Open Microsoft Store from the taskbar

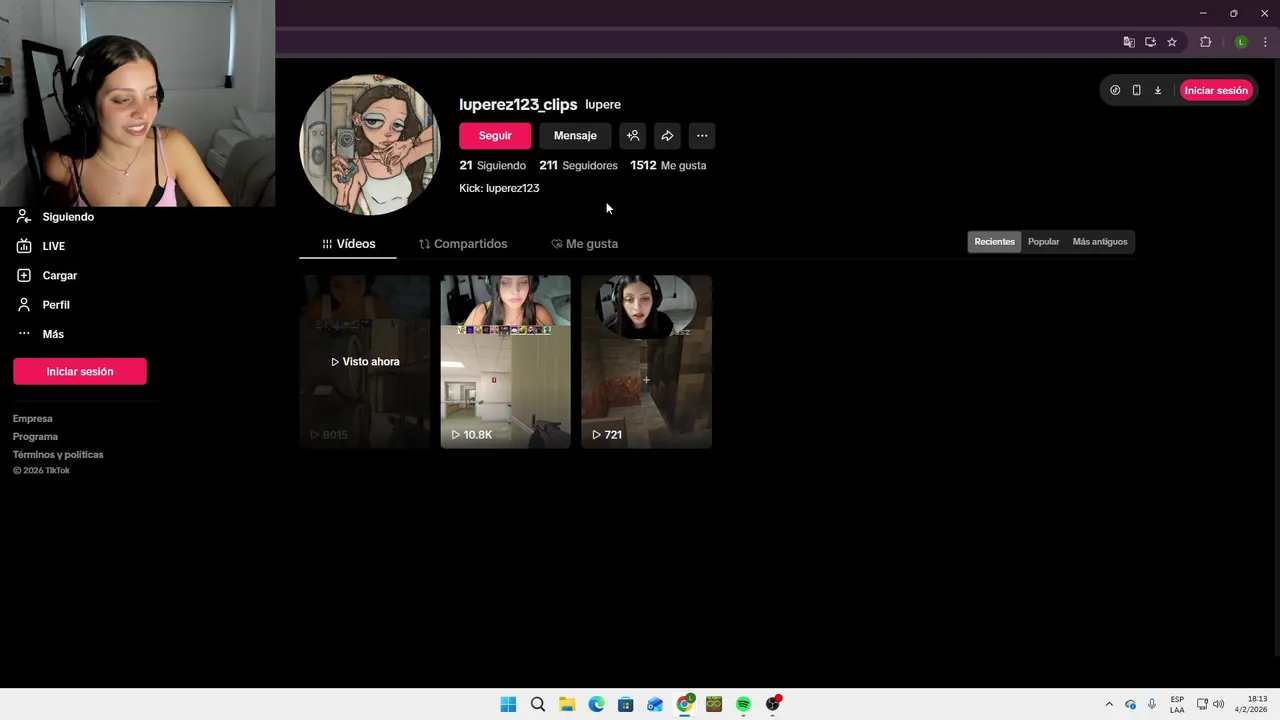(626, 705)
